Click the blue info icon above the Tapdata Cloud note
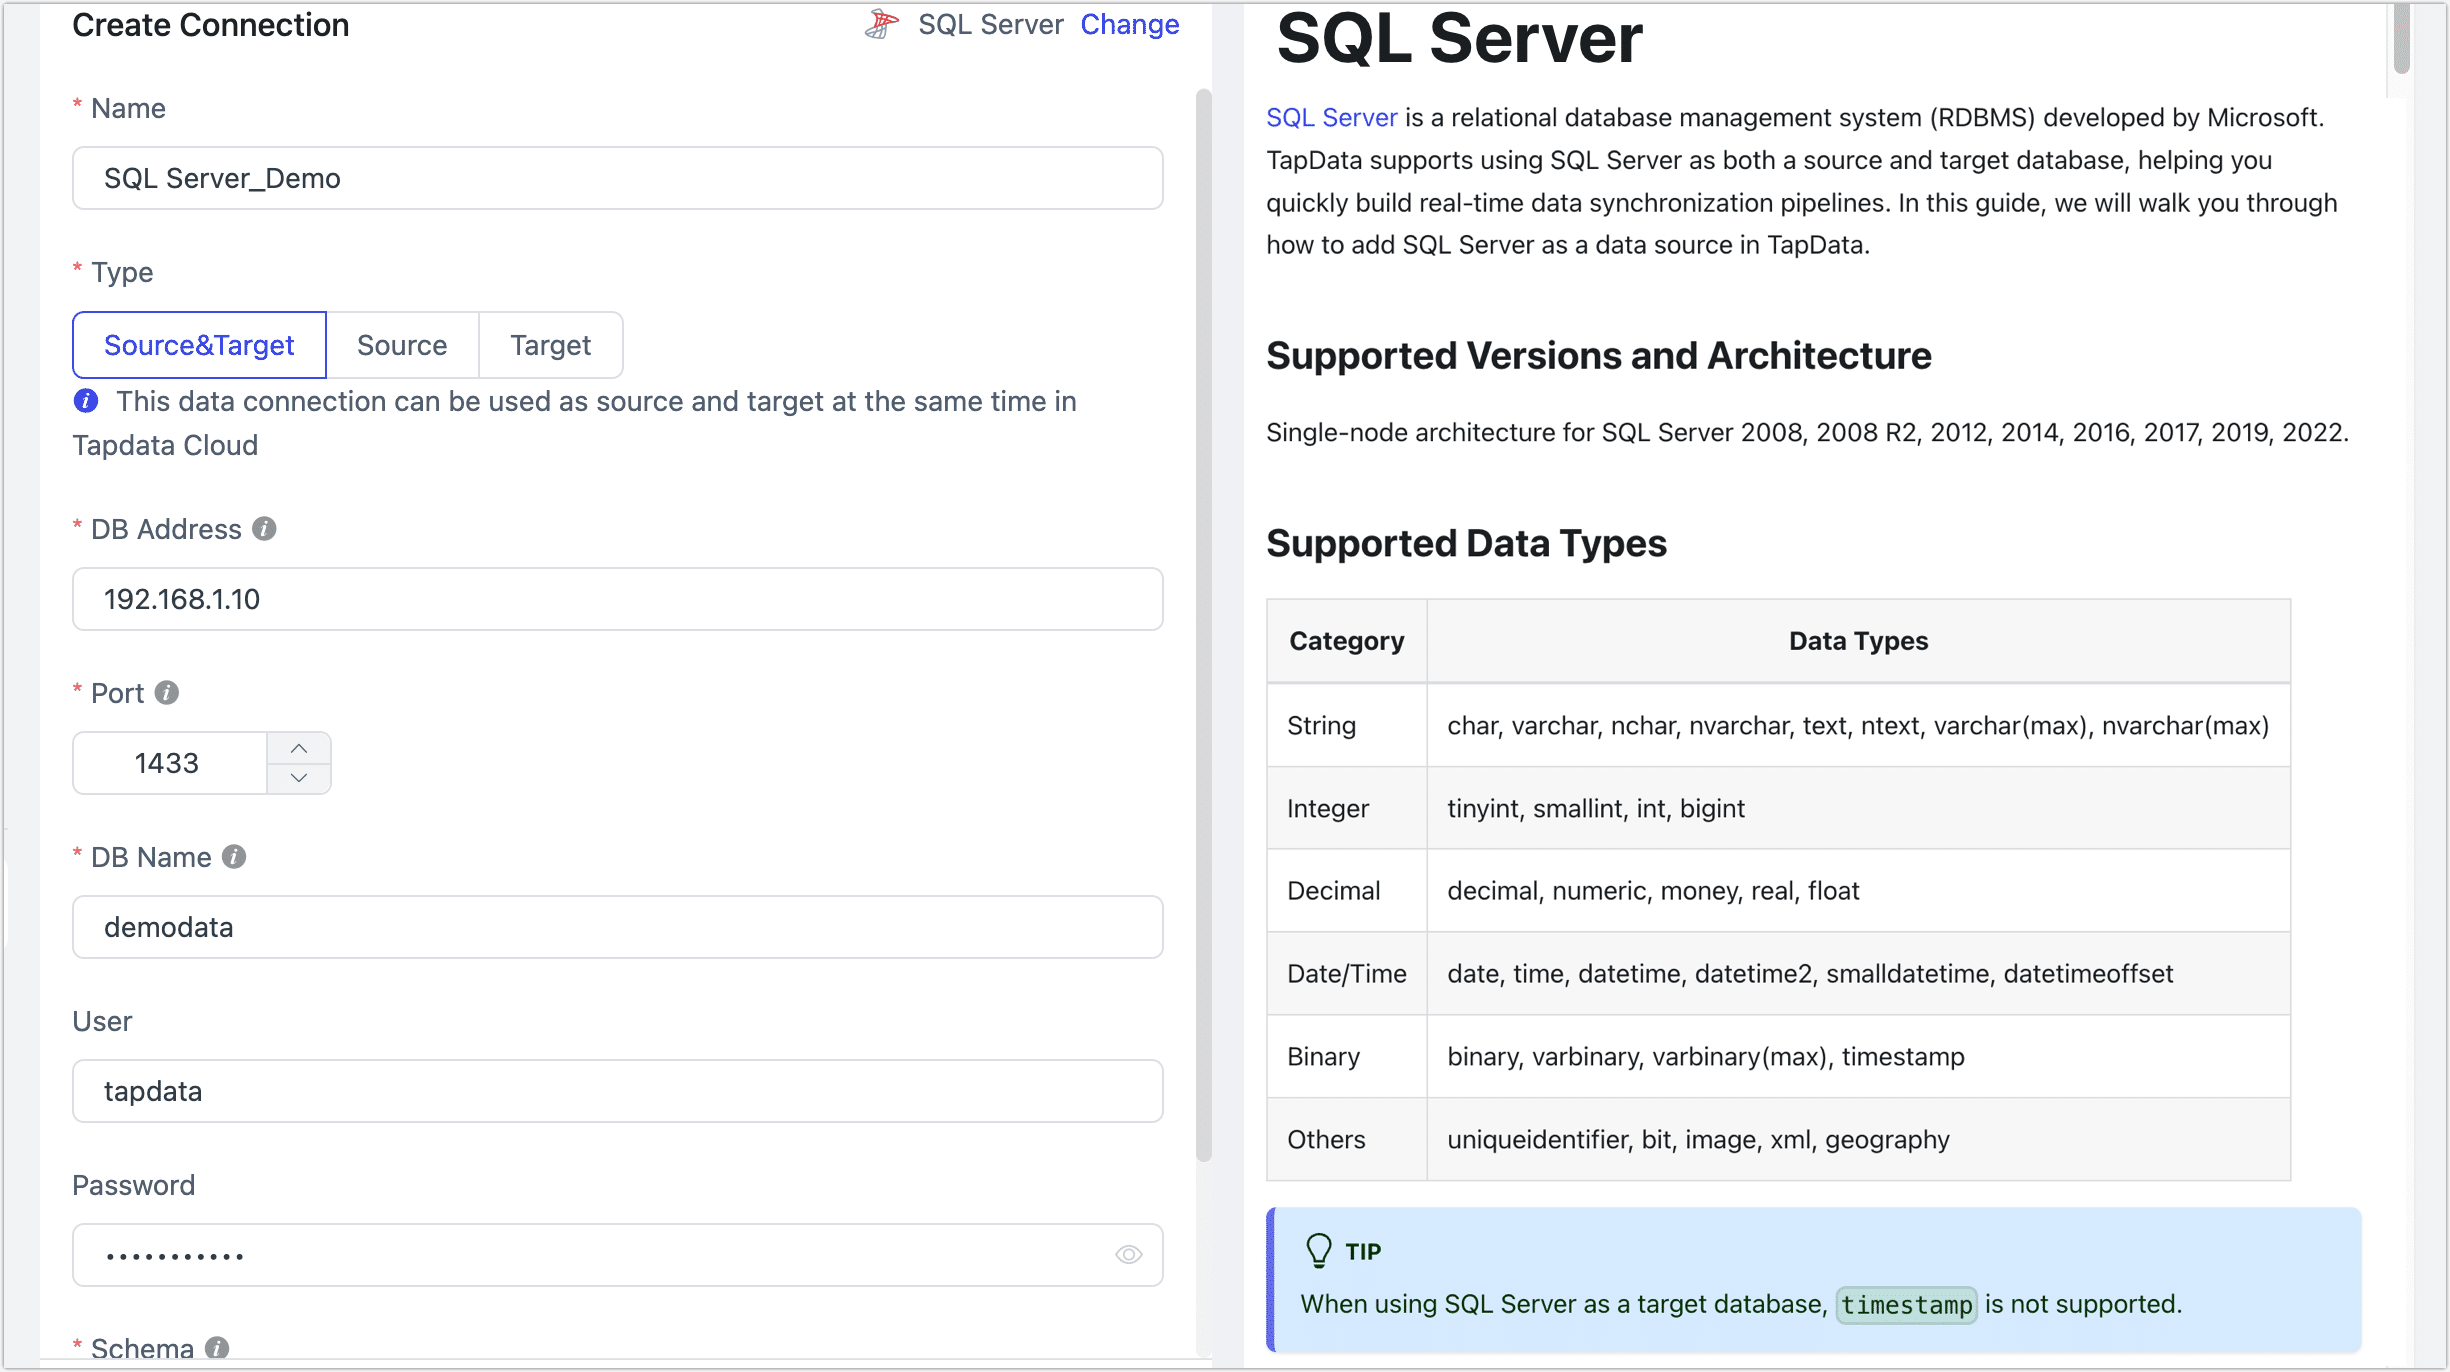The height and width of the screenshot is (1372, 2450). (x=86, y=401)
